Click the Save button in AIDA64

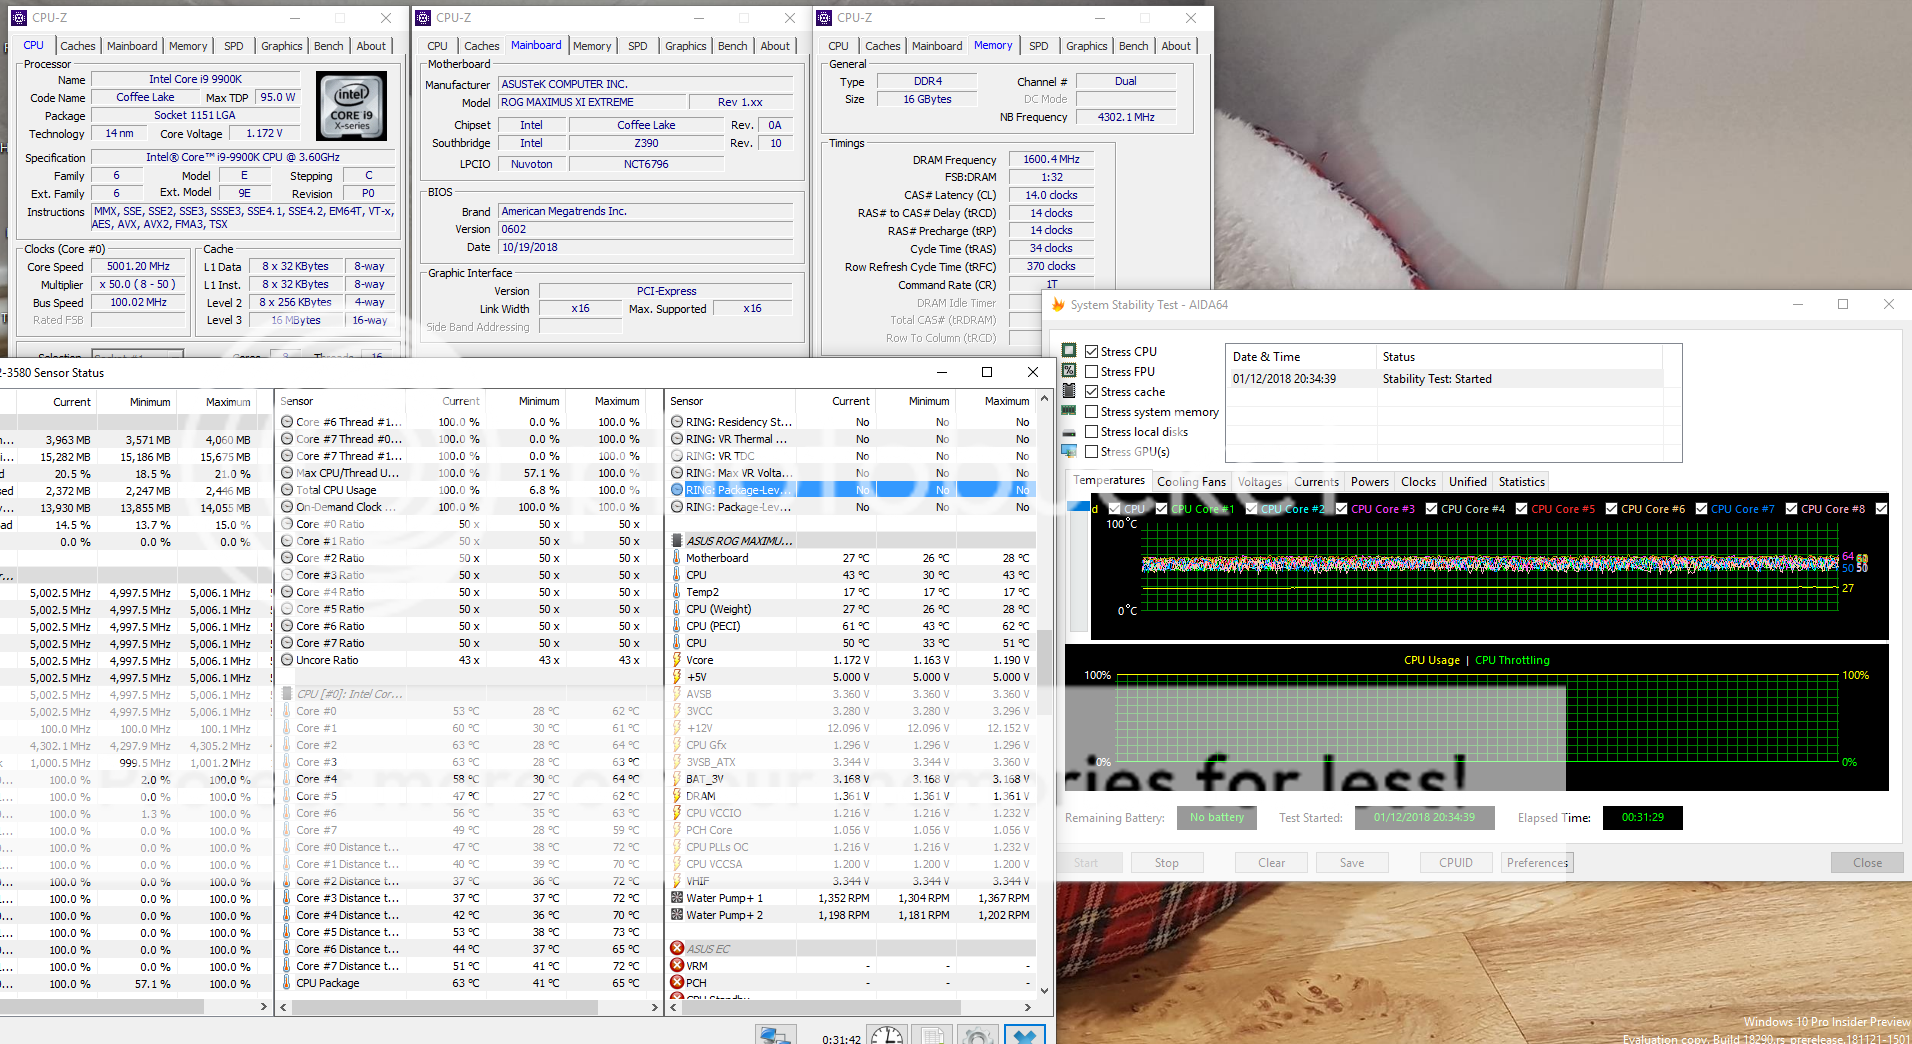[x=1351, y=863]
